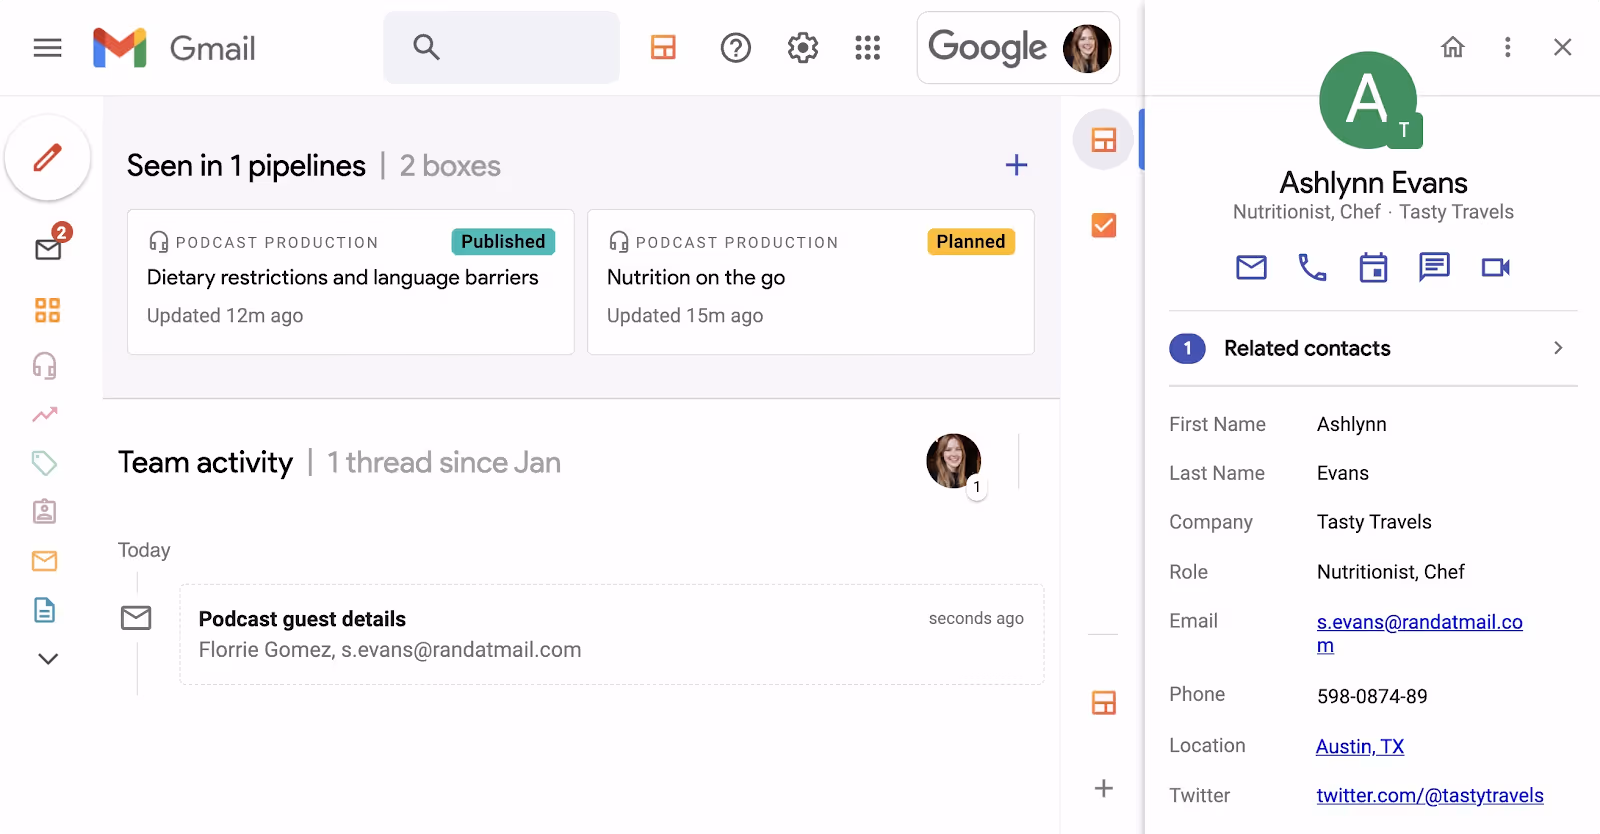Open the lower Streak icon in the side panel
The width and height of the screenshot is (1600, 834).
coord(1104,703)
